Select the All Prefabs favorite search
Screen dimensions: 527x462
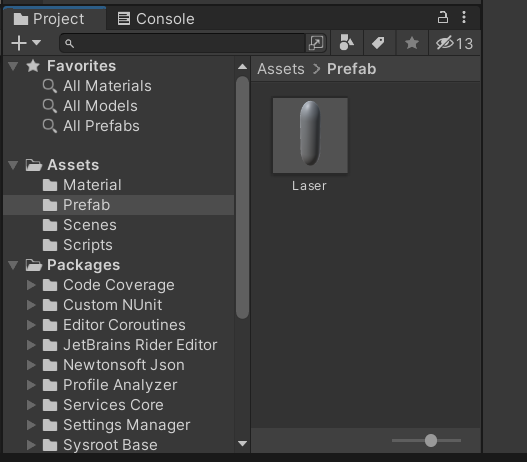(101, 126)
